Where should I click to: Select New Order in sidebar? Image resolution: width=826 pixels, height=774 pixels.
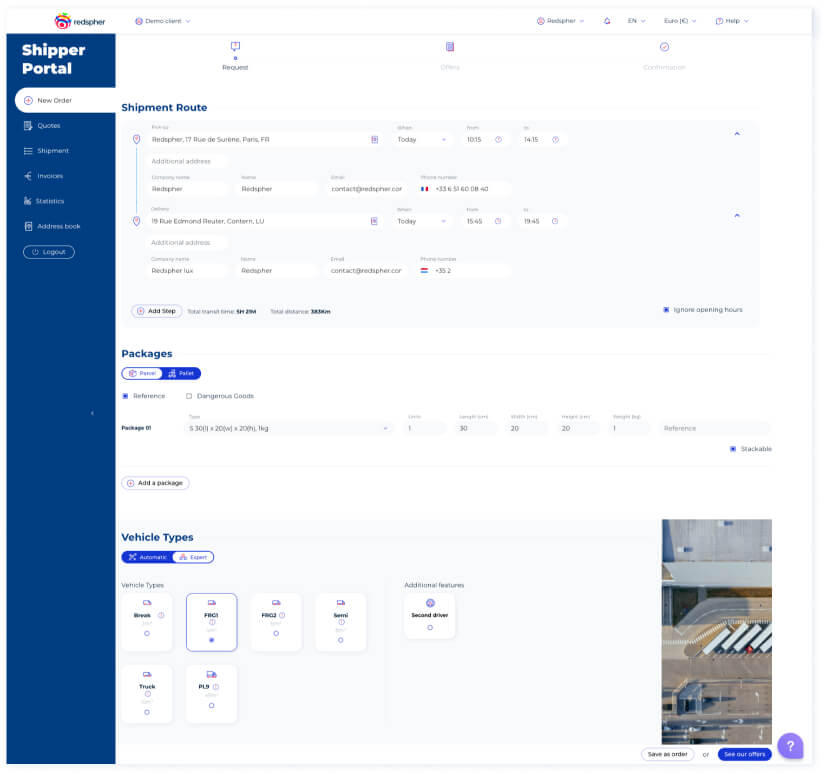[65, 101]
